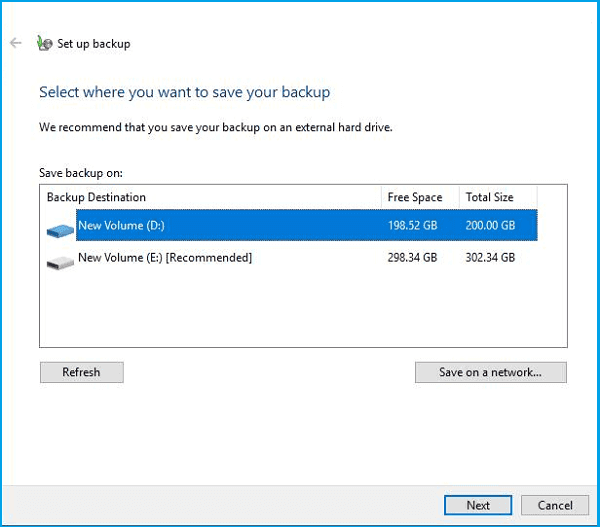Choose New Volume (E:) [Recommended] as destination
The height and width of the screenshot is (527, 600).
click(165, 258)
